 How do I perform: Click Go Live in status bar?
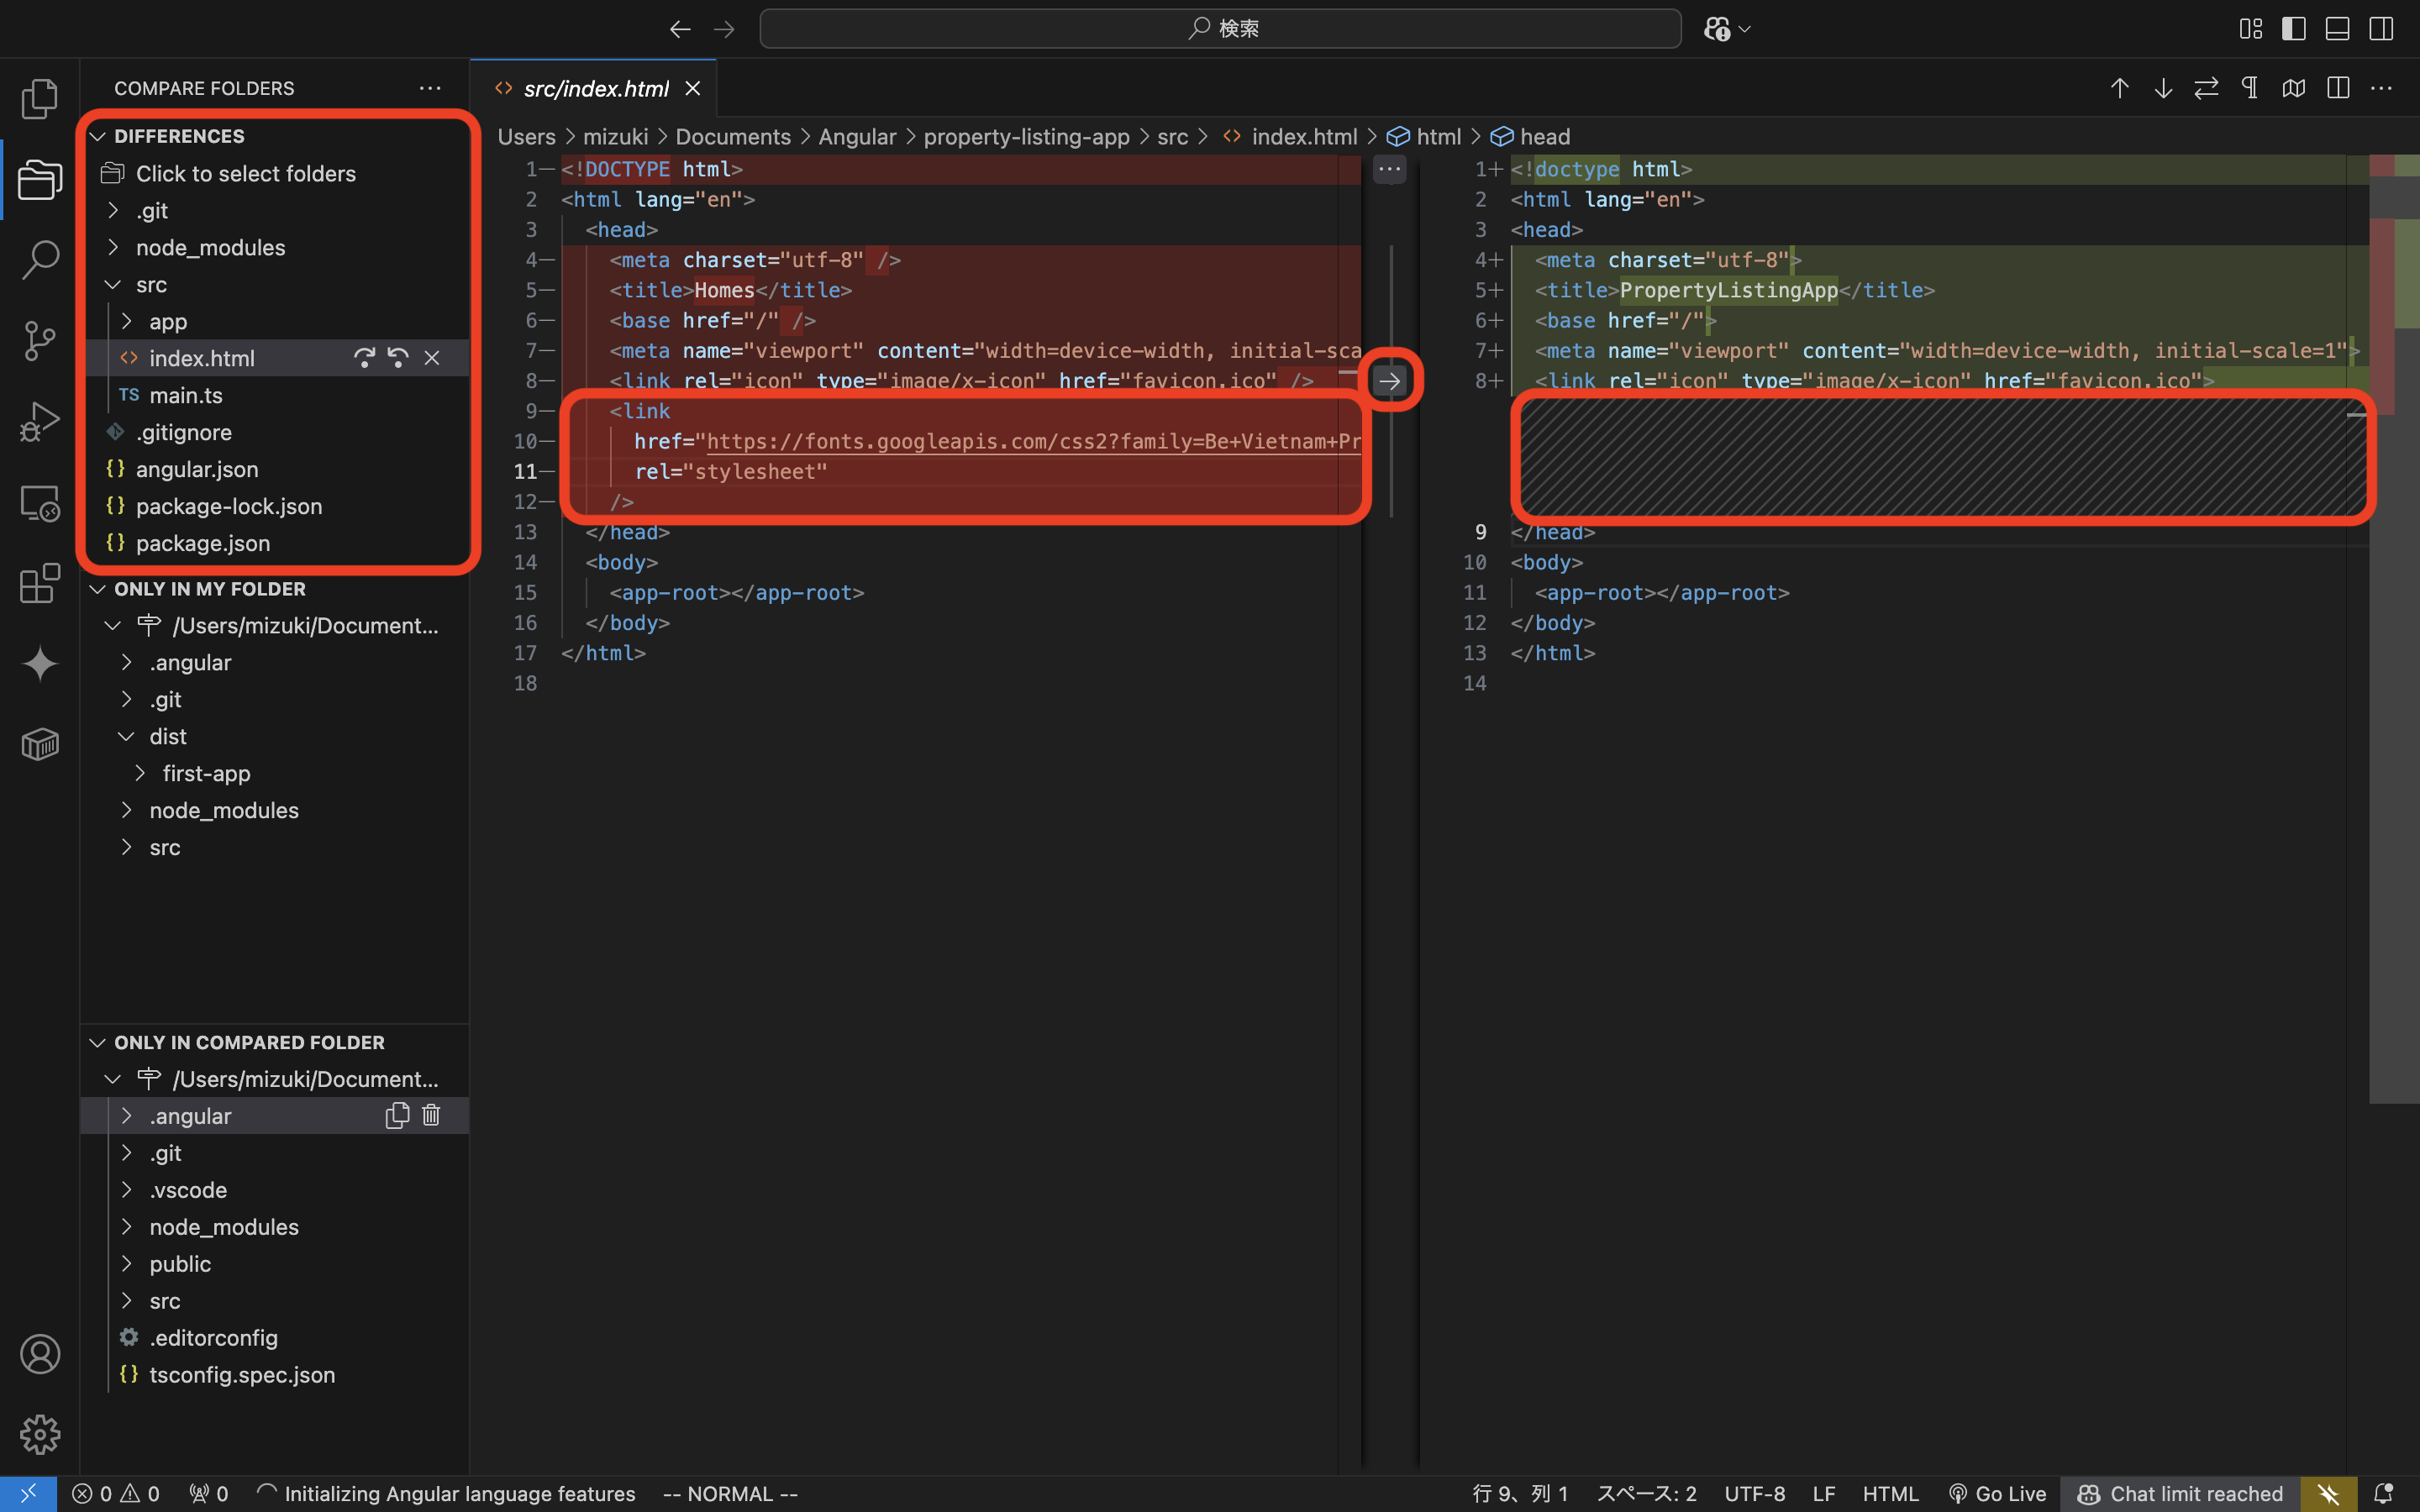[1997, 1493]
